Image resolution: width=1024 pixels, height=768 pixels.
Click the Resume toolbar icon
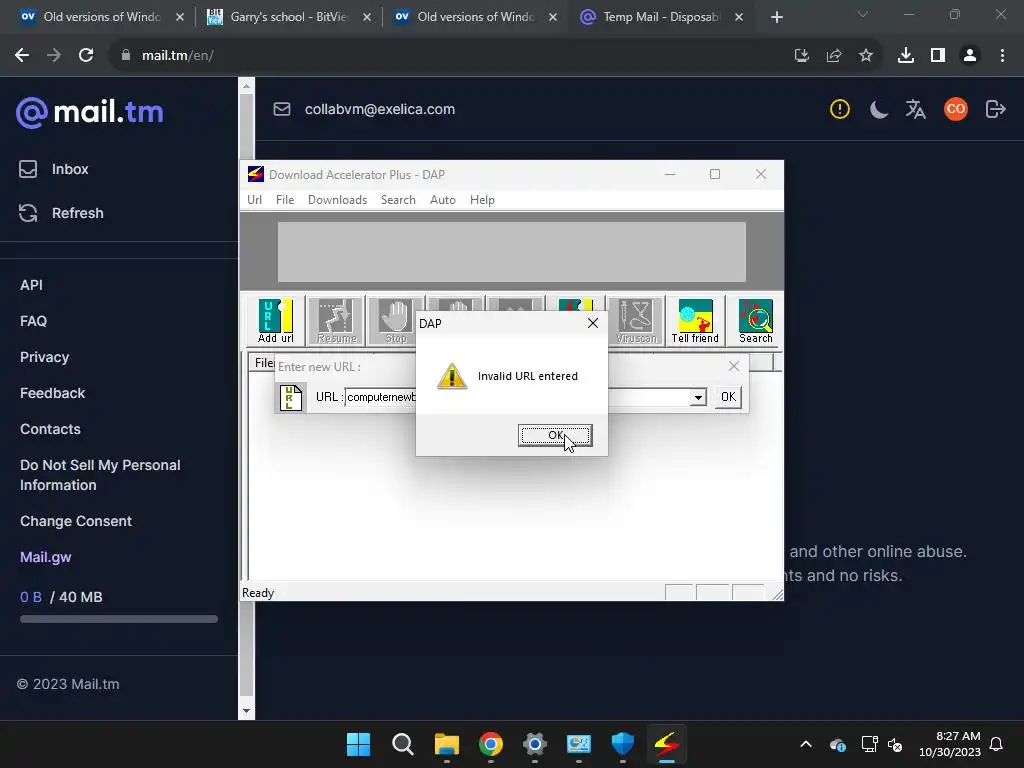(x=336, y=321)
